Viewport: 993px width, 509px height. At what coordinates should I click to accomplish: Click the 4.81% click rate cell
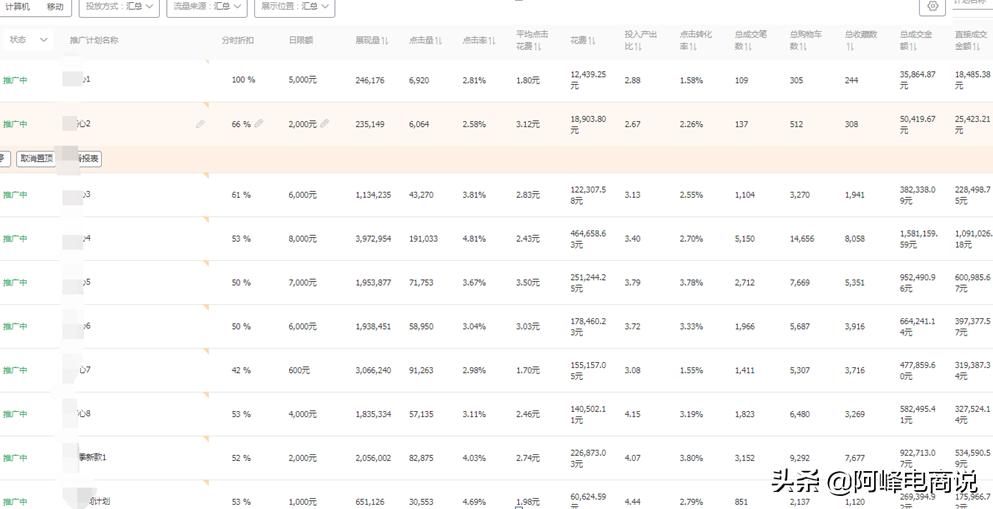(x=474, y=239)
